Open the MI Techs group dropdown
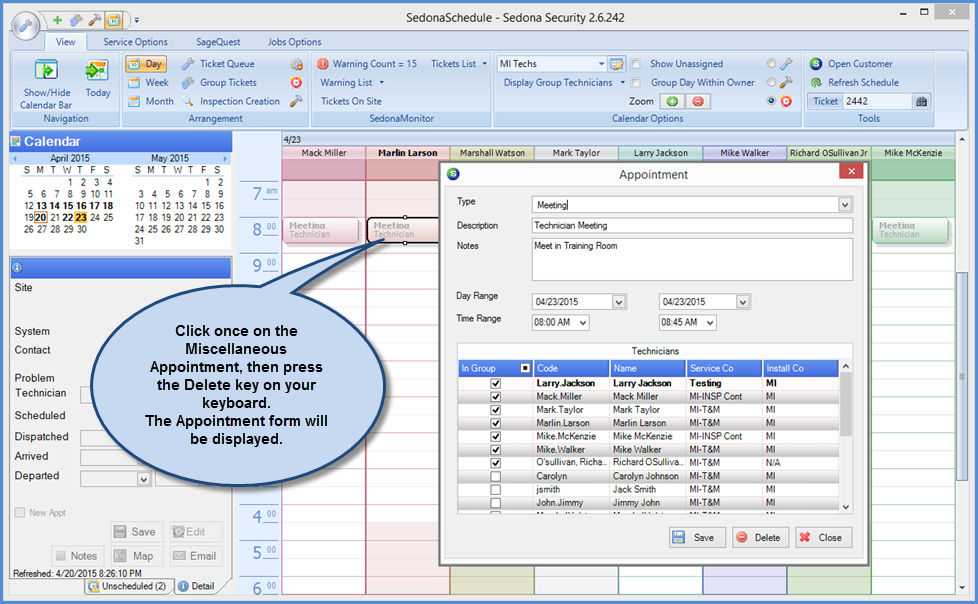This screenshot has height=604, width=978. coord(601,64)
